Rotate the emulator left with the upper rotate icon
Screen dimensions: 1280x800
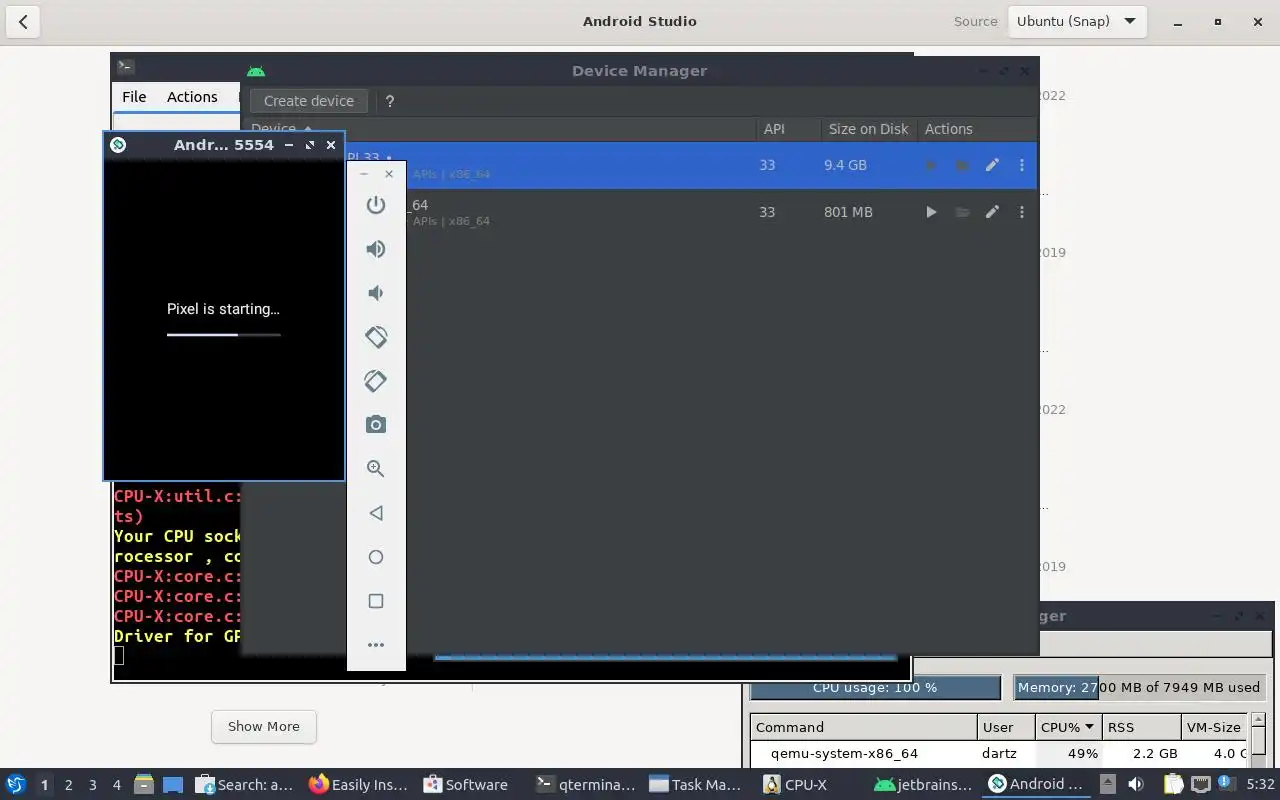click(x=376, y=337)
